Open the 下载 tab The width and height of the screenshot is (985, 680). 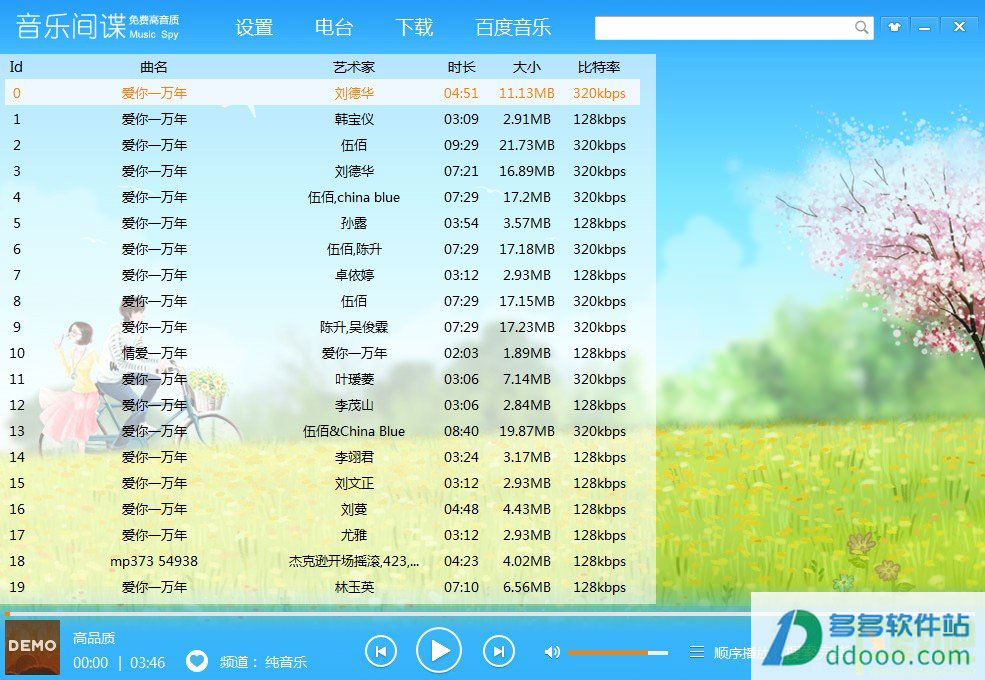tap(415, 28)
